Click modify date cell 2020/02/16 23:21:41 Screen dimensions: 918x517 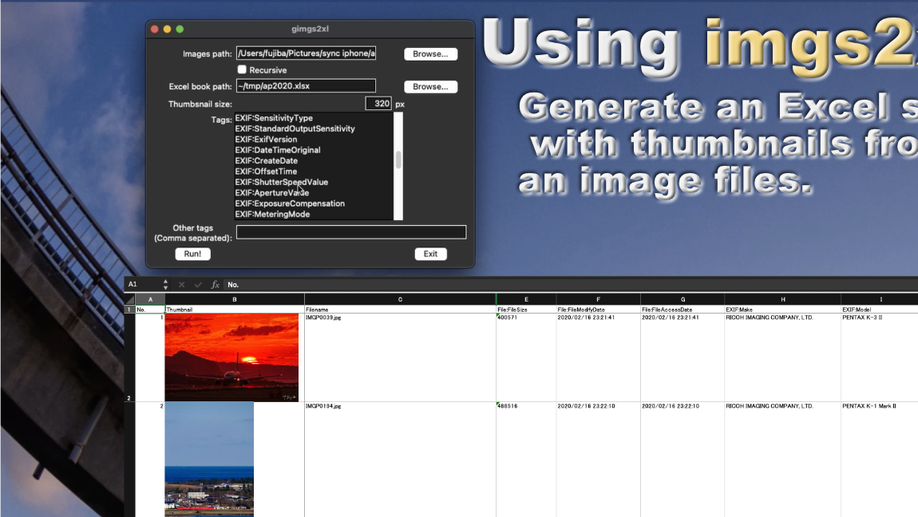point(598,358)
